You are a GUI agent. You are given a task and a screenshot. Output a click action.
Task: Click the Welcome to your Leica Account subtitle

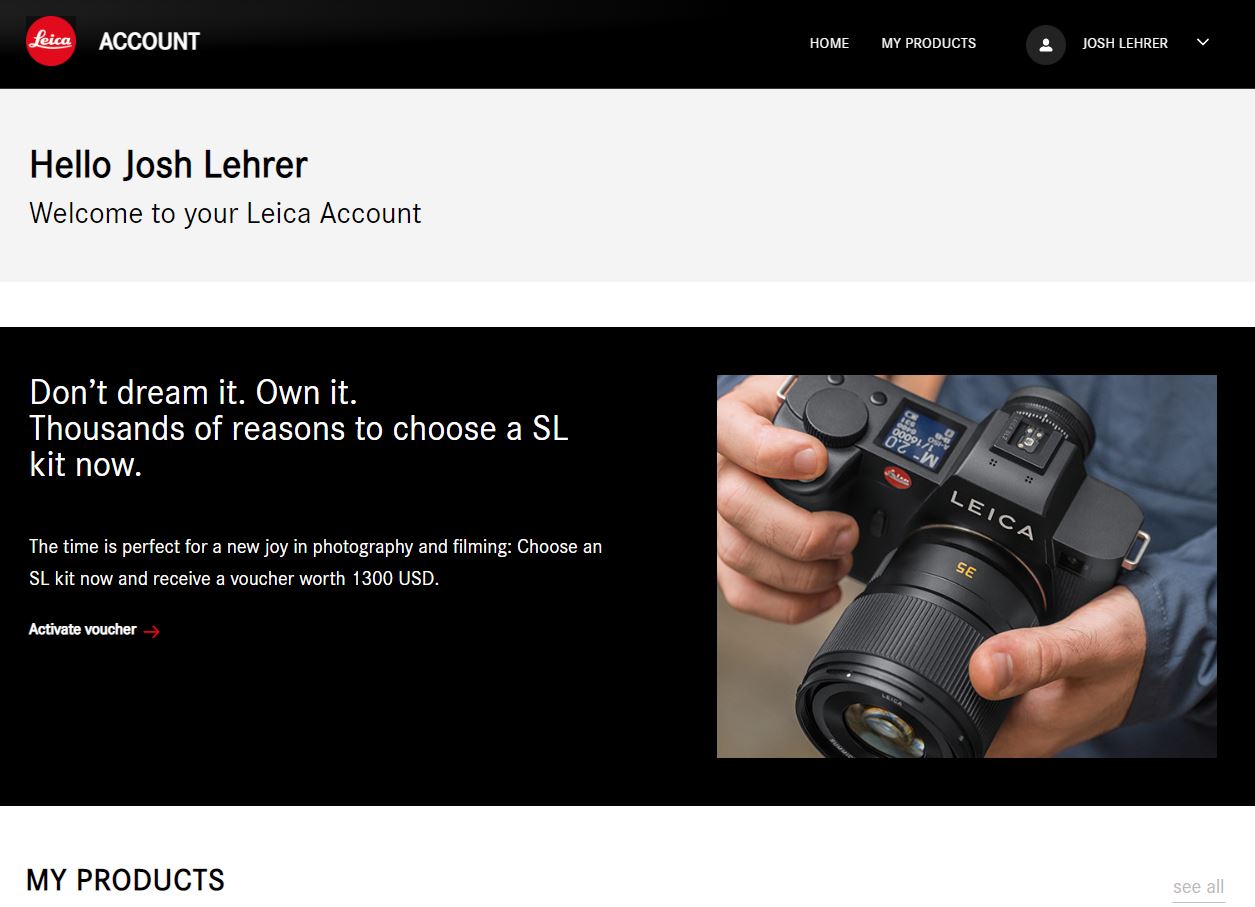[x=225, y=213]
